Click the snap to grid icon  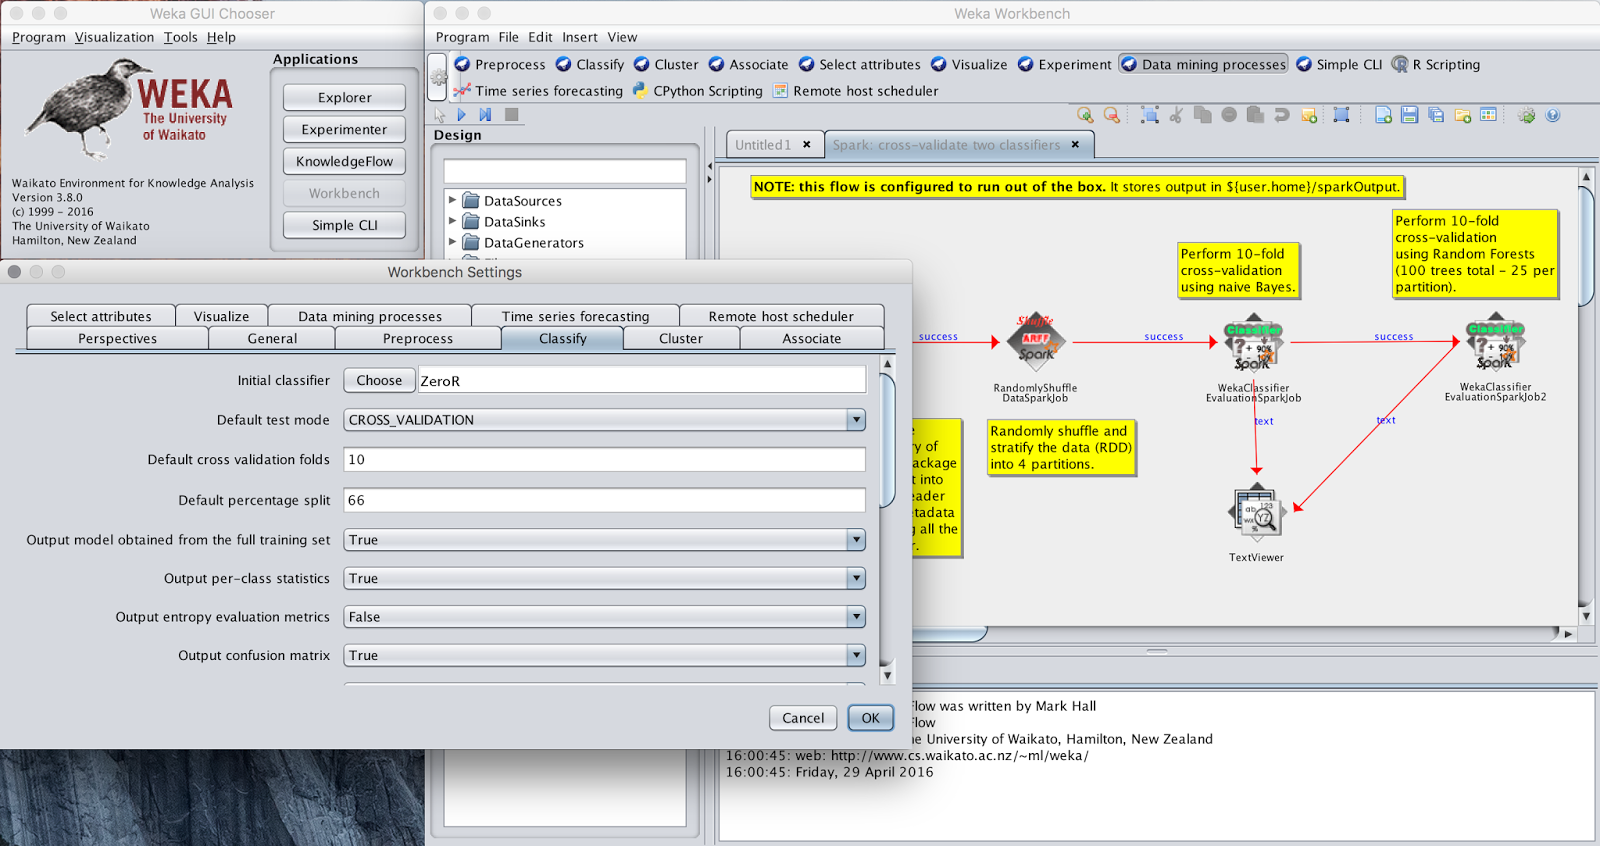pos(1341,115)
